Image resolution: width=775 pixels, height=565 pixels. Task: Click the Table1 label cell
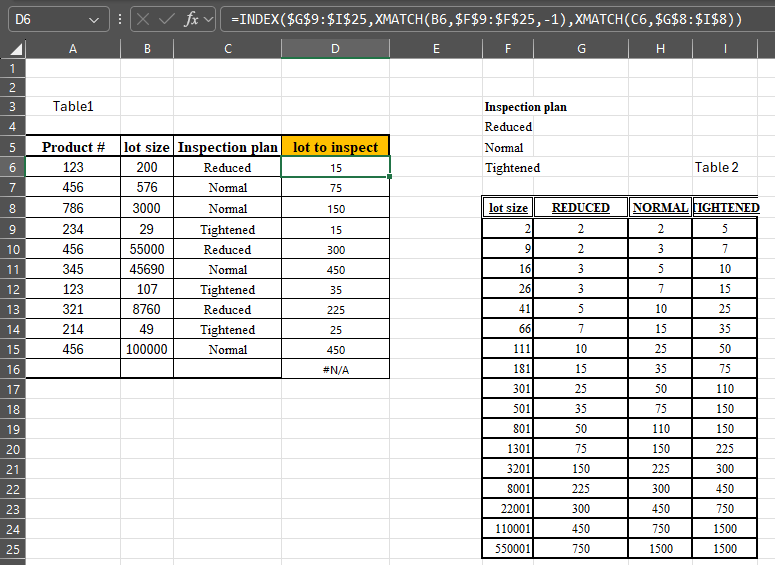coord(73,106)
